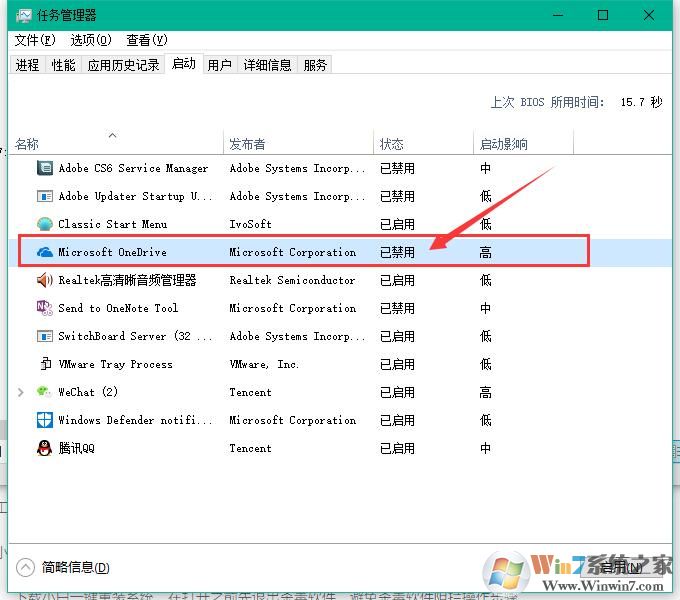The image size is (680, 600).
Task: Click the Windows Defender shield icon
Action: tap(45, 421)
